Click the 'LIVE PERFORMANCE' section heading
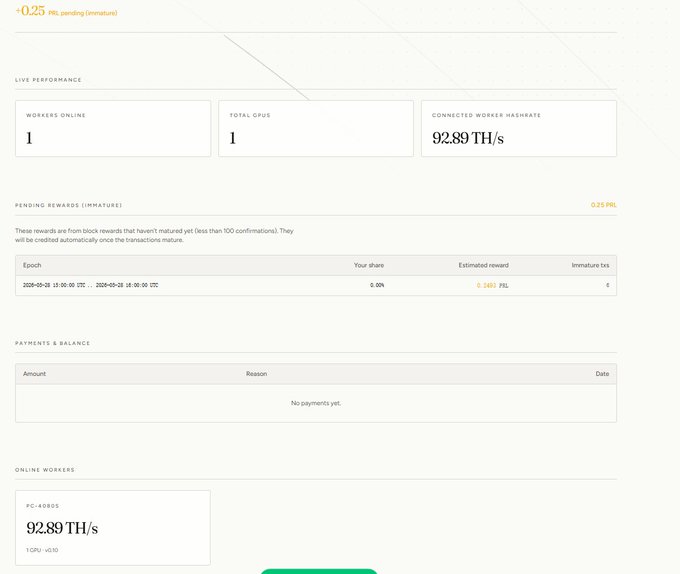Viewport: 680px width, 574px height. click(48, 80)
